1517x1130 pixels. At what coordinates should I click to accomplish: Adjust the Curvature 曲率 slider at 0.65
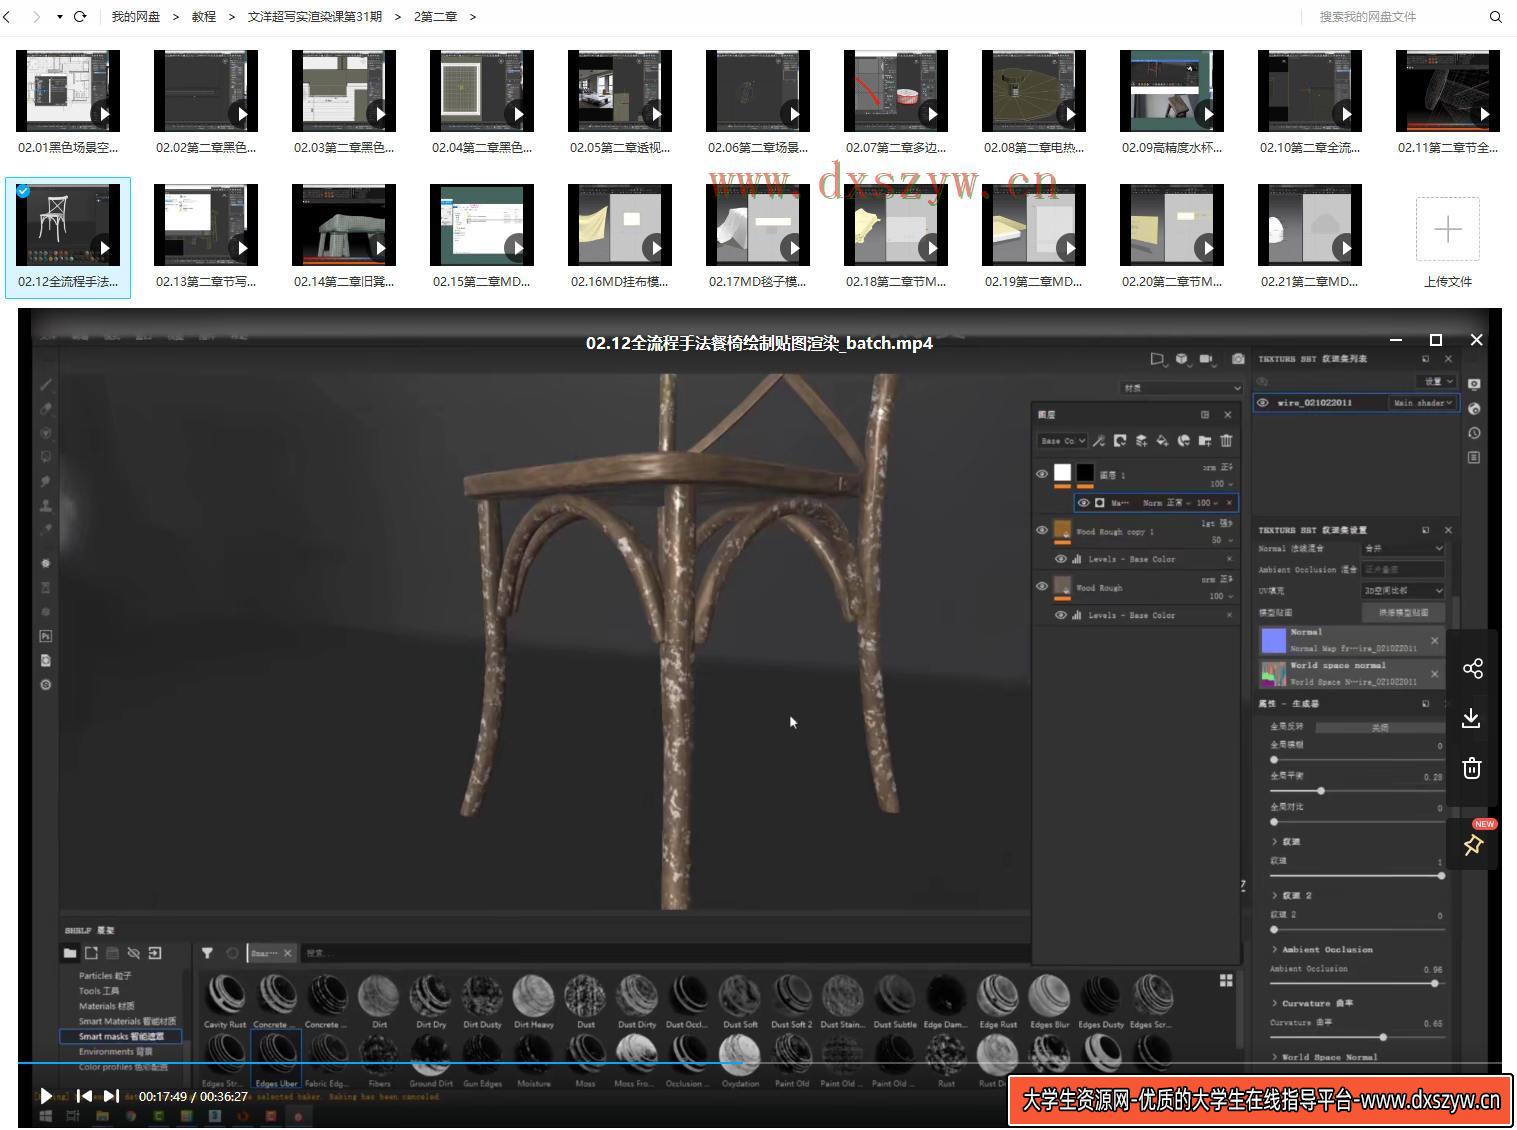pos(1383,1037)
